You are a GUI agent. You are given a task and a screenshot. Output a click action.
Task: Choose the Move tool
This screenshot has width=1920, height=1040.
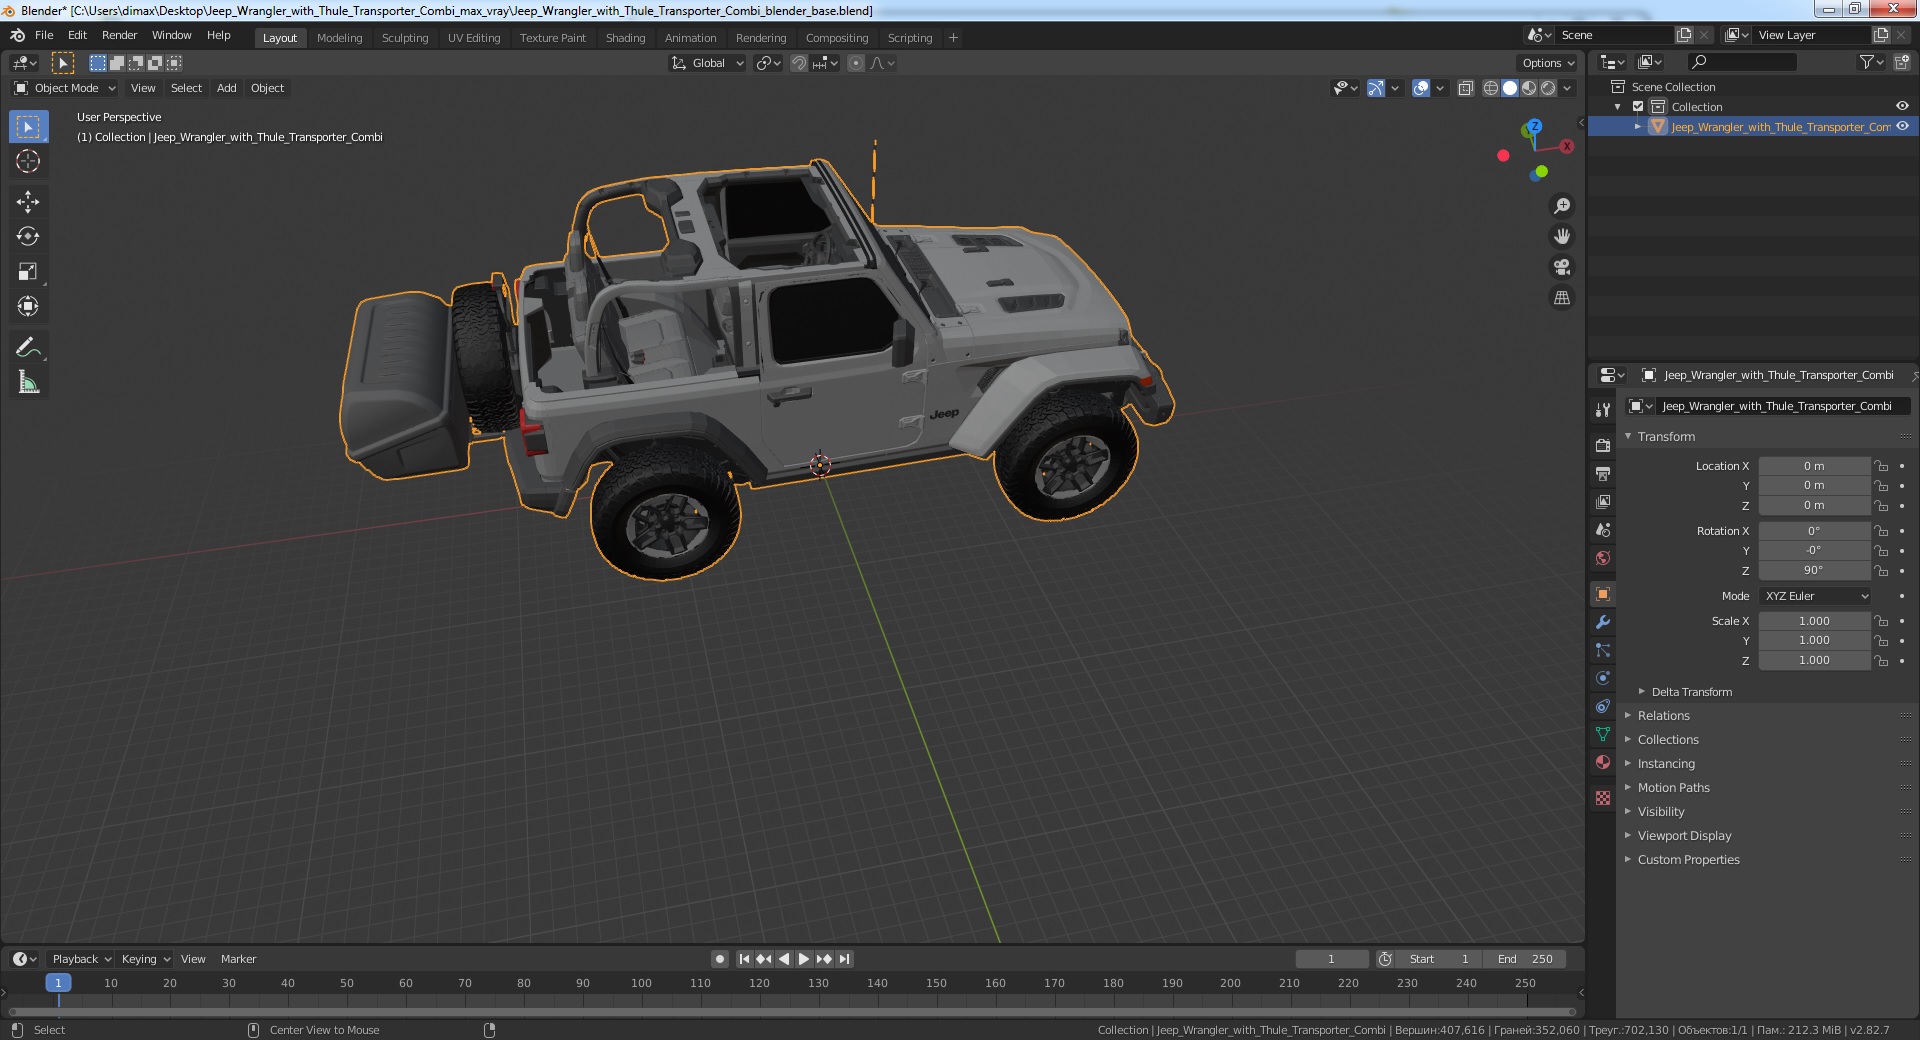(x=28, y=202)
